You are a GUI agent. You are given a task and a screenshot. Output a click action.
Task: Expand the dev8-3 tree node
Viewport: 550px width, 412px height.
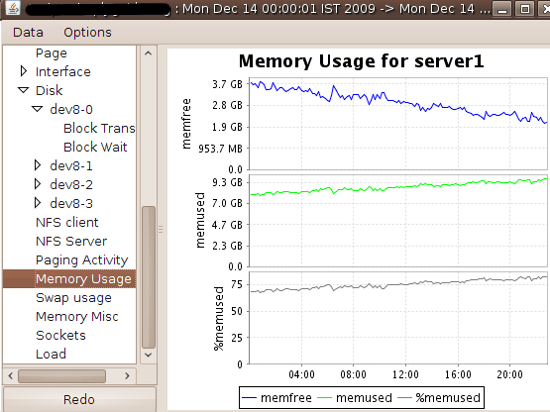[38, 203]
